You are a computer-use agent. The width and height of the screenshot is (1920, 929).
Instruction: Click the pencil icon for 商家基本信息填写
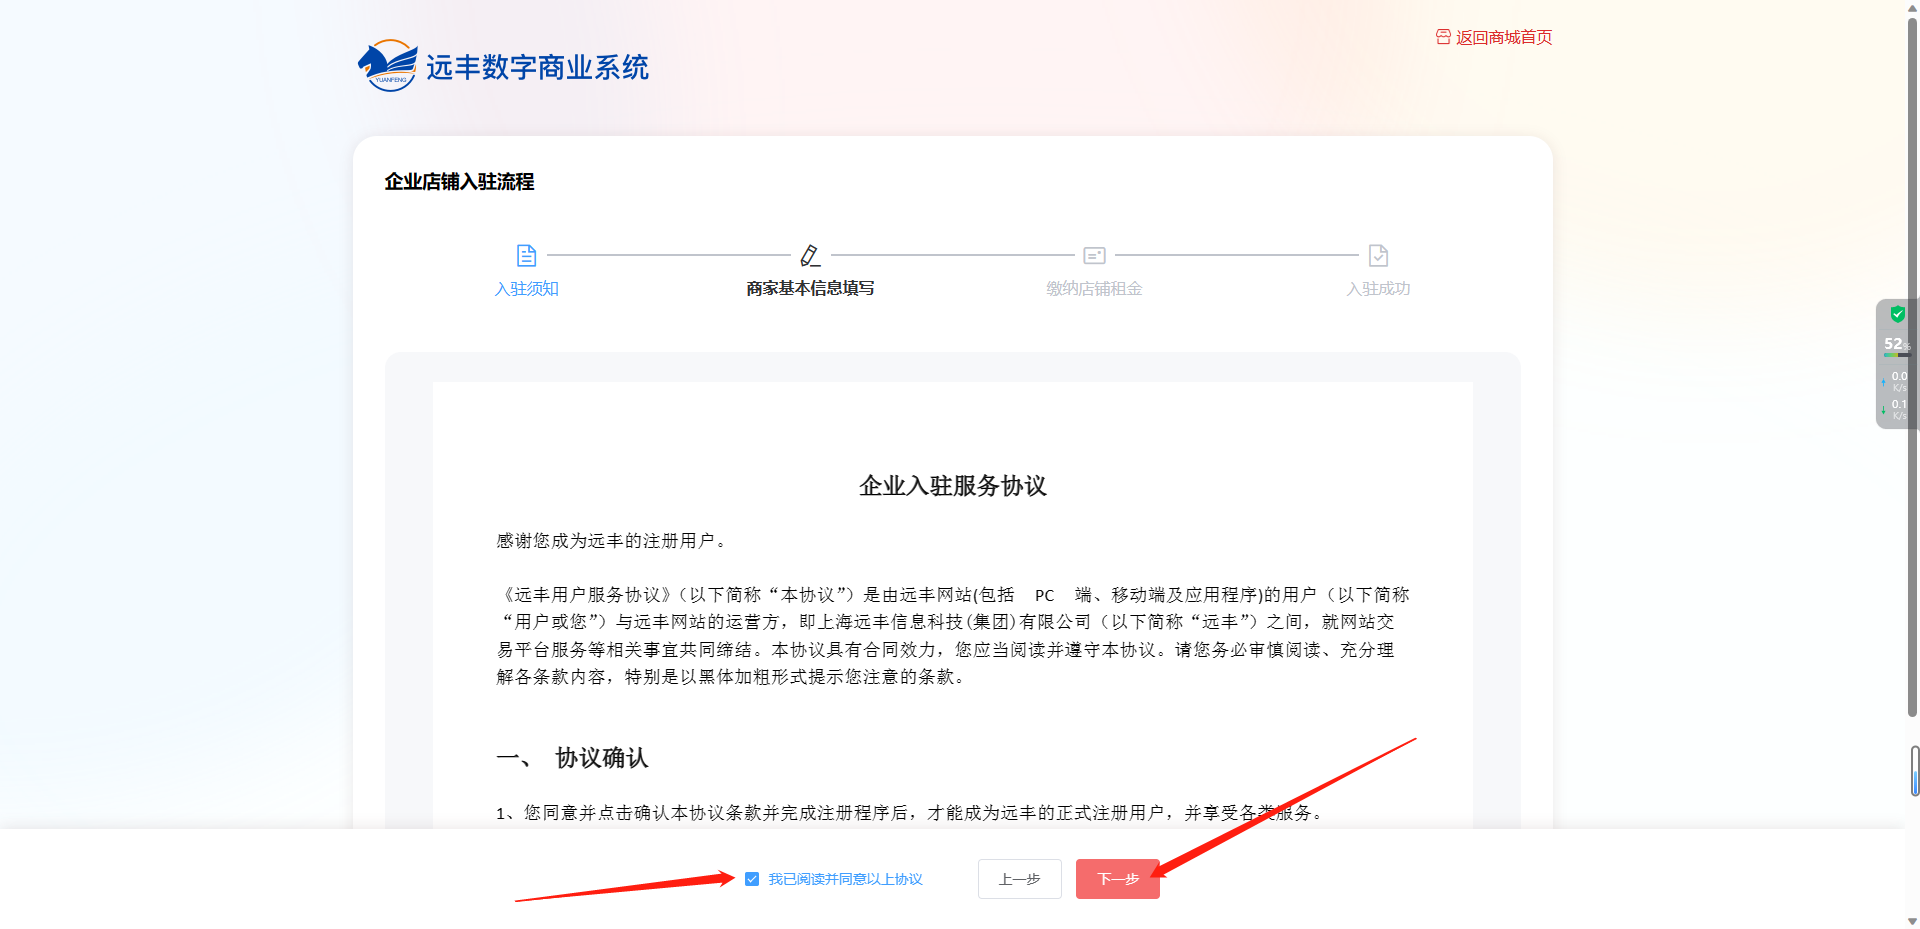click(810, 255)
